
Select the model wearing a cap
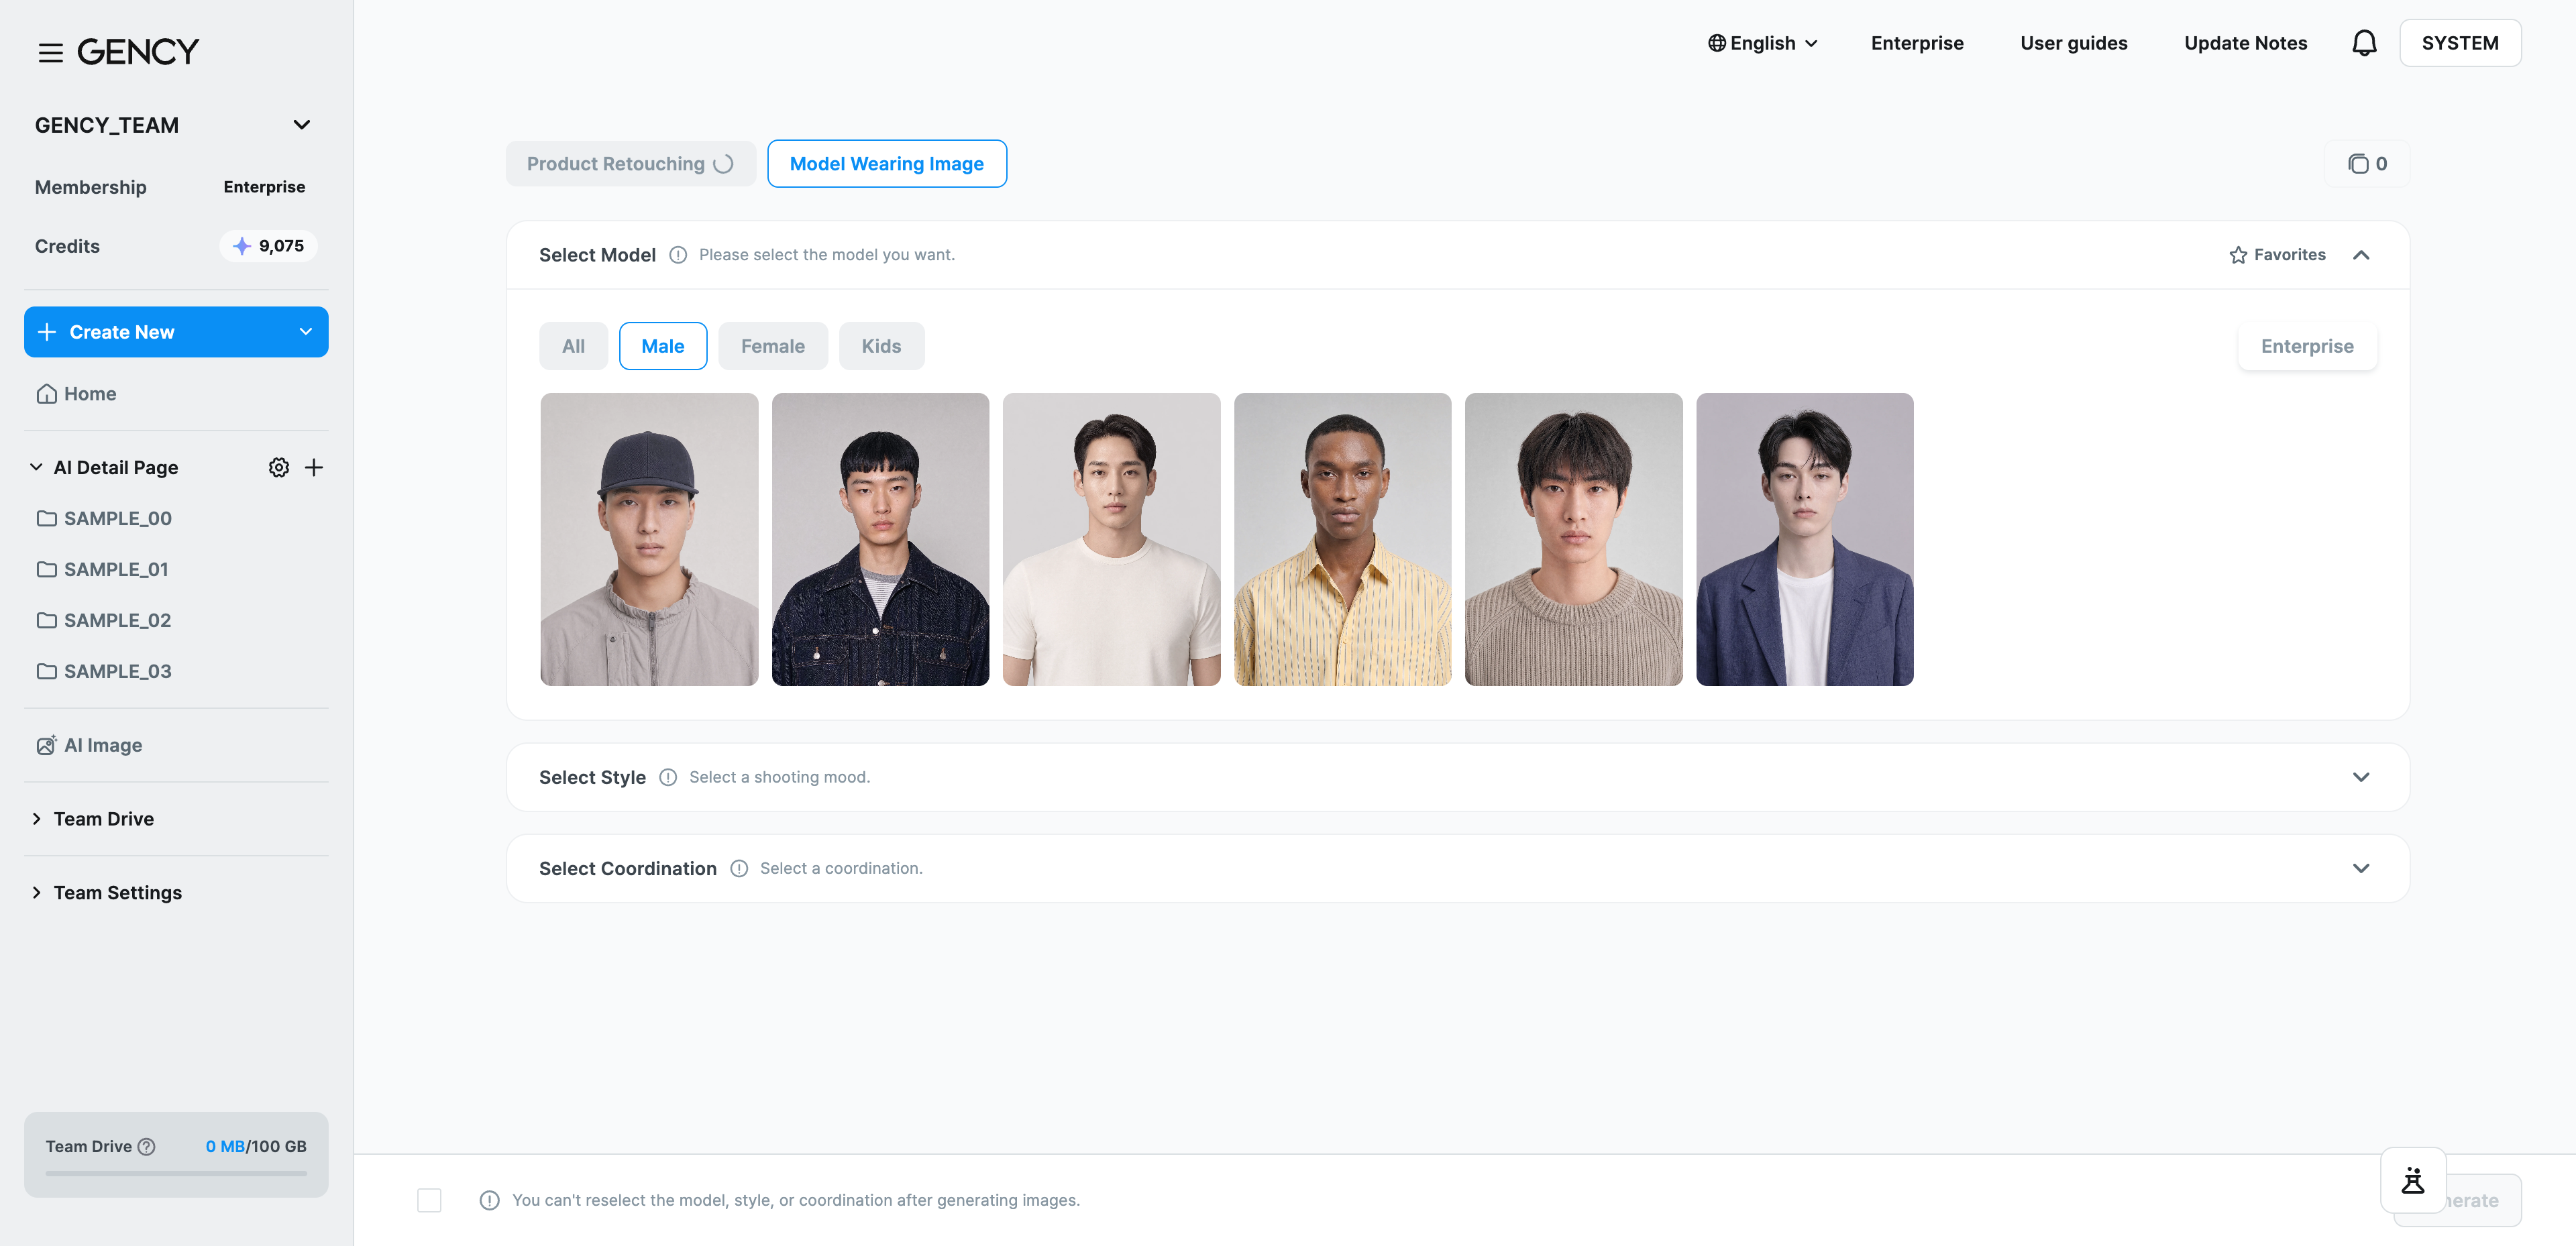(x=649, y=539)
